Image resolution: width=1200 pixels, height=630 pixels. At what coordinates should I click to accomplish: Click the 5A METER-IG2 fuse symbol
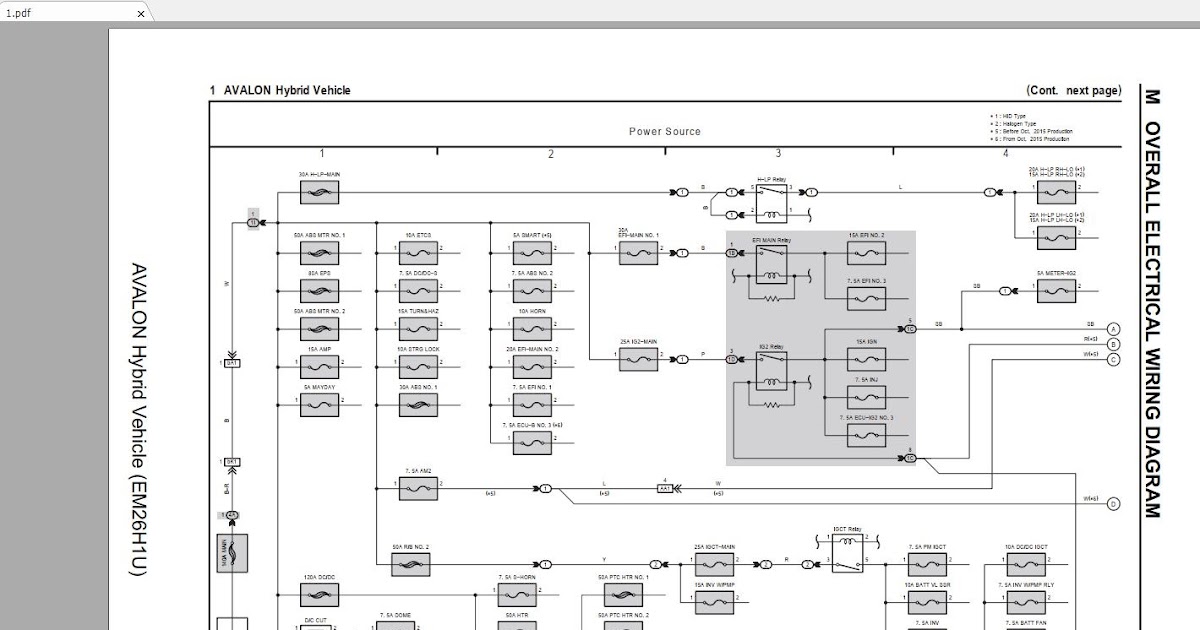click(1056, 291)
